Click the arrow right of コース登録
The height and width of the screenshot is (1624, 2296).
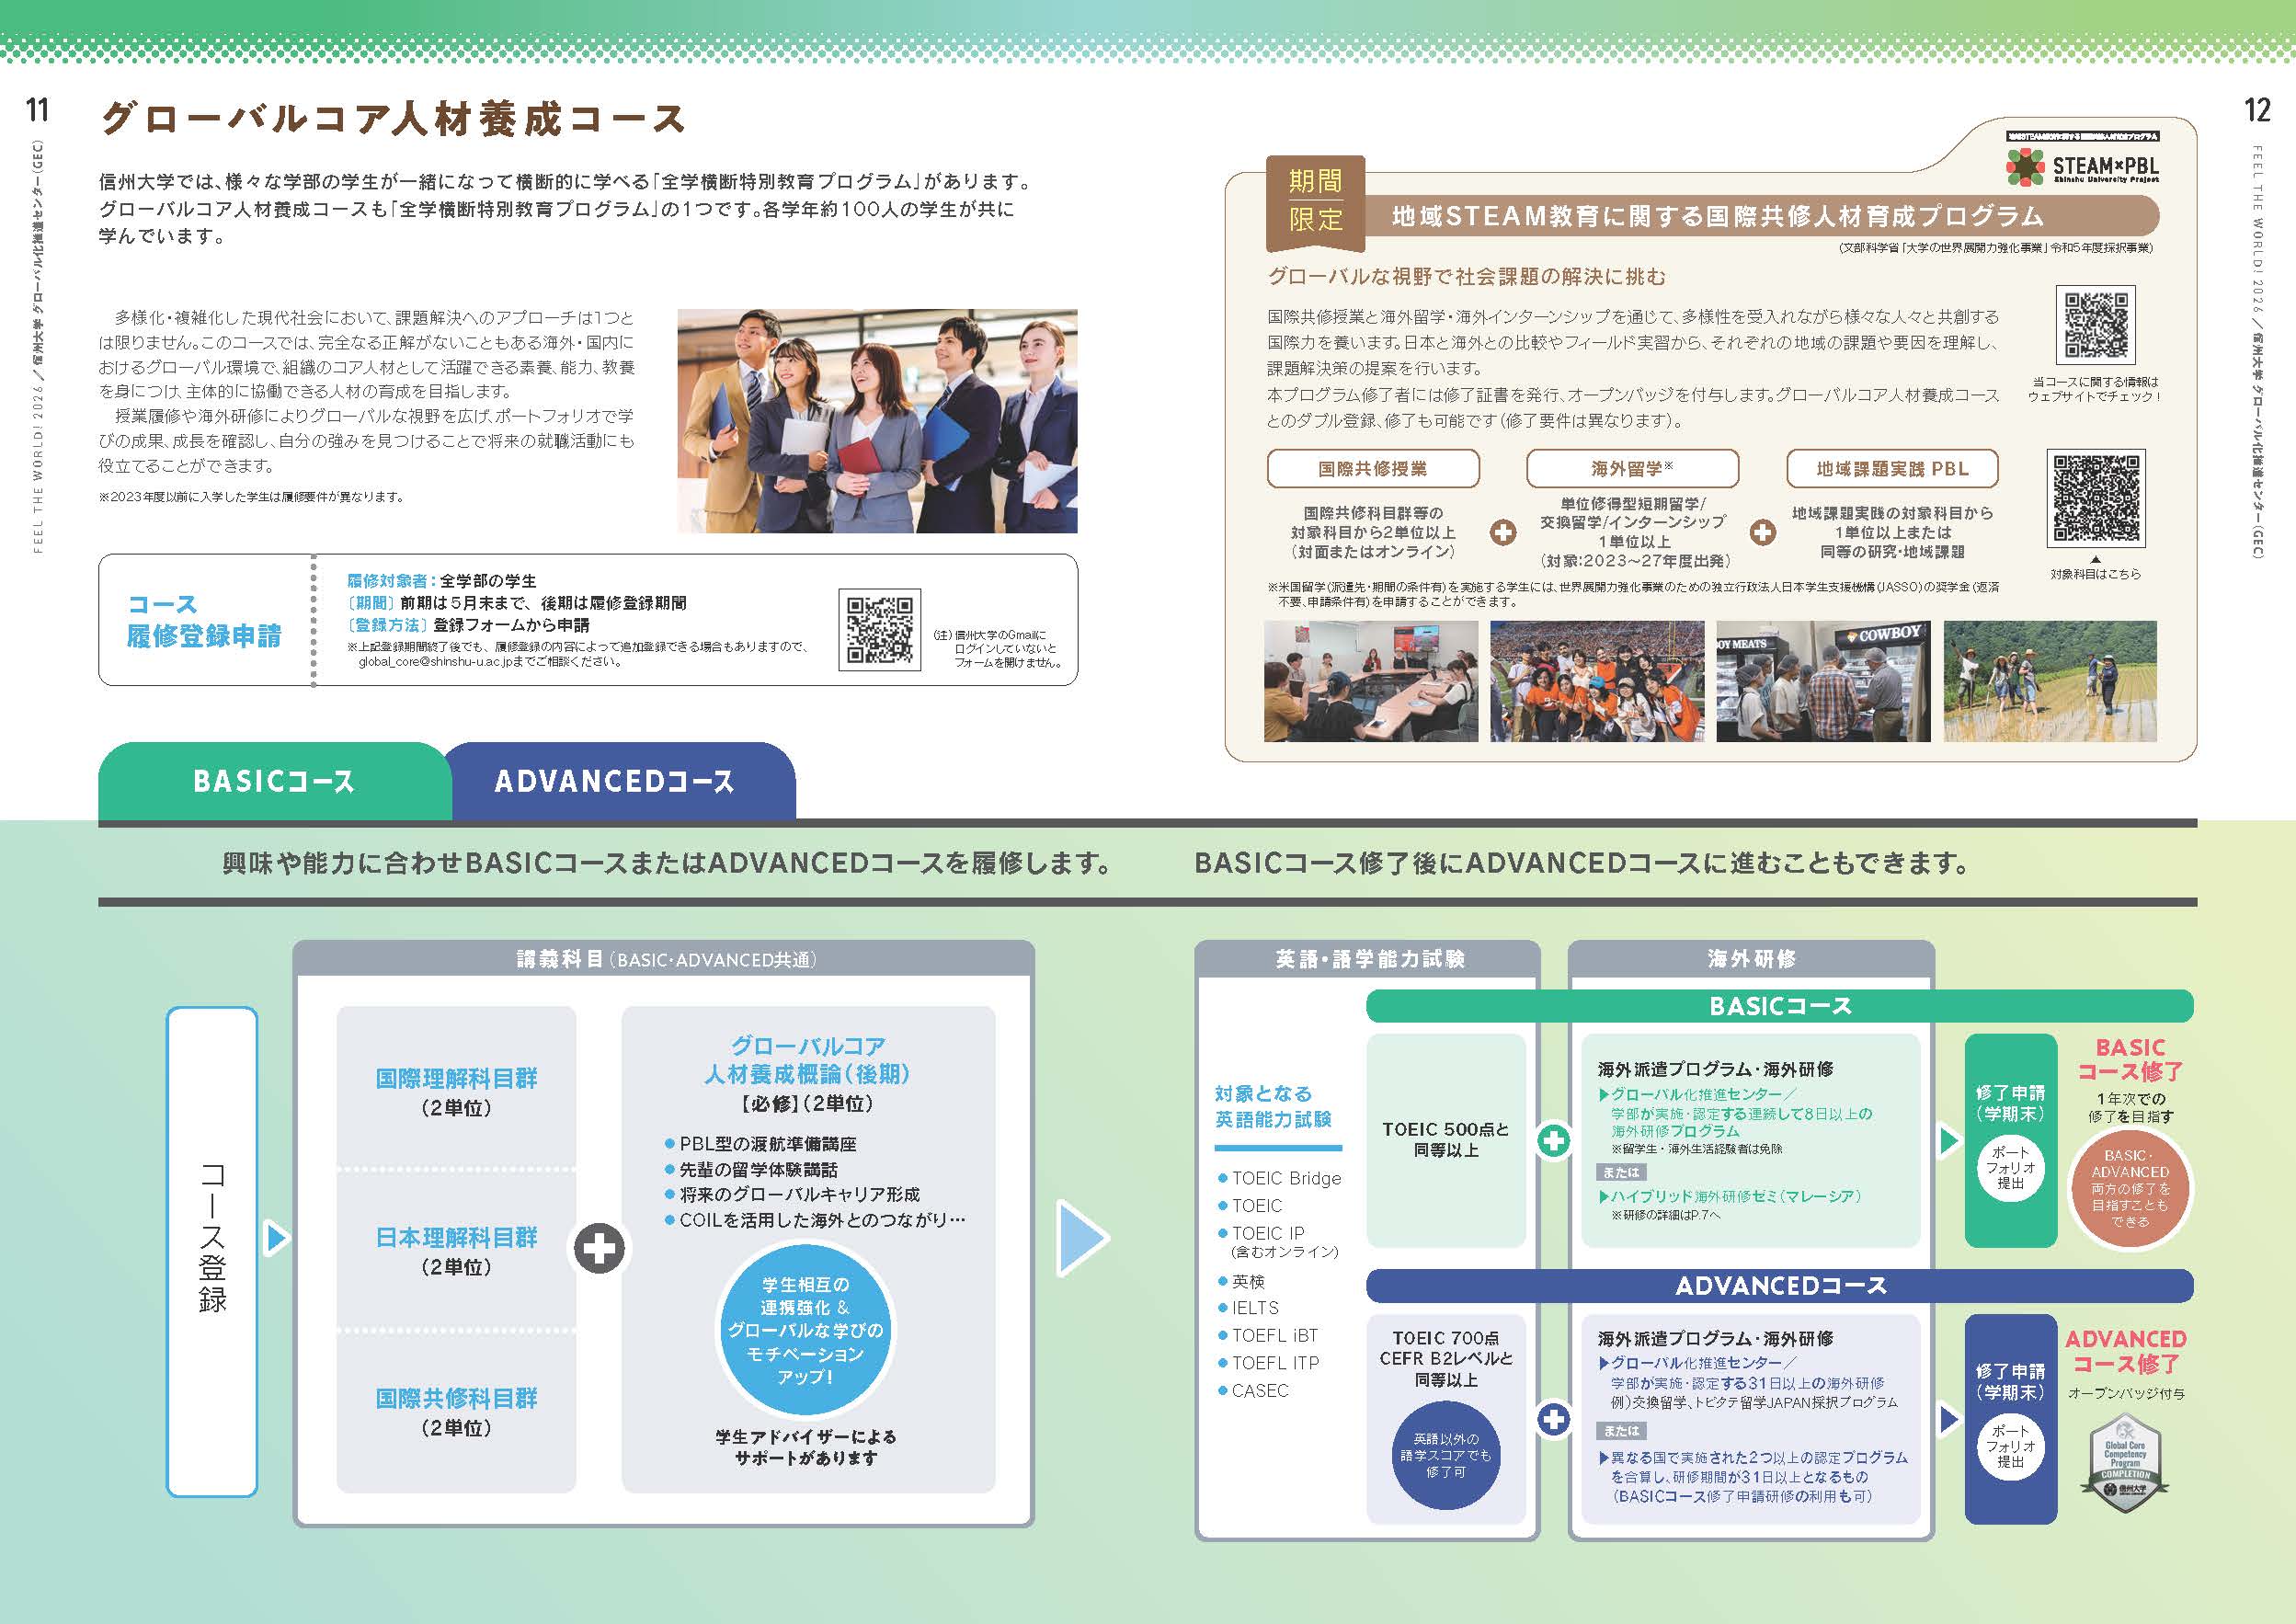click(277, 1238)
